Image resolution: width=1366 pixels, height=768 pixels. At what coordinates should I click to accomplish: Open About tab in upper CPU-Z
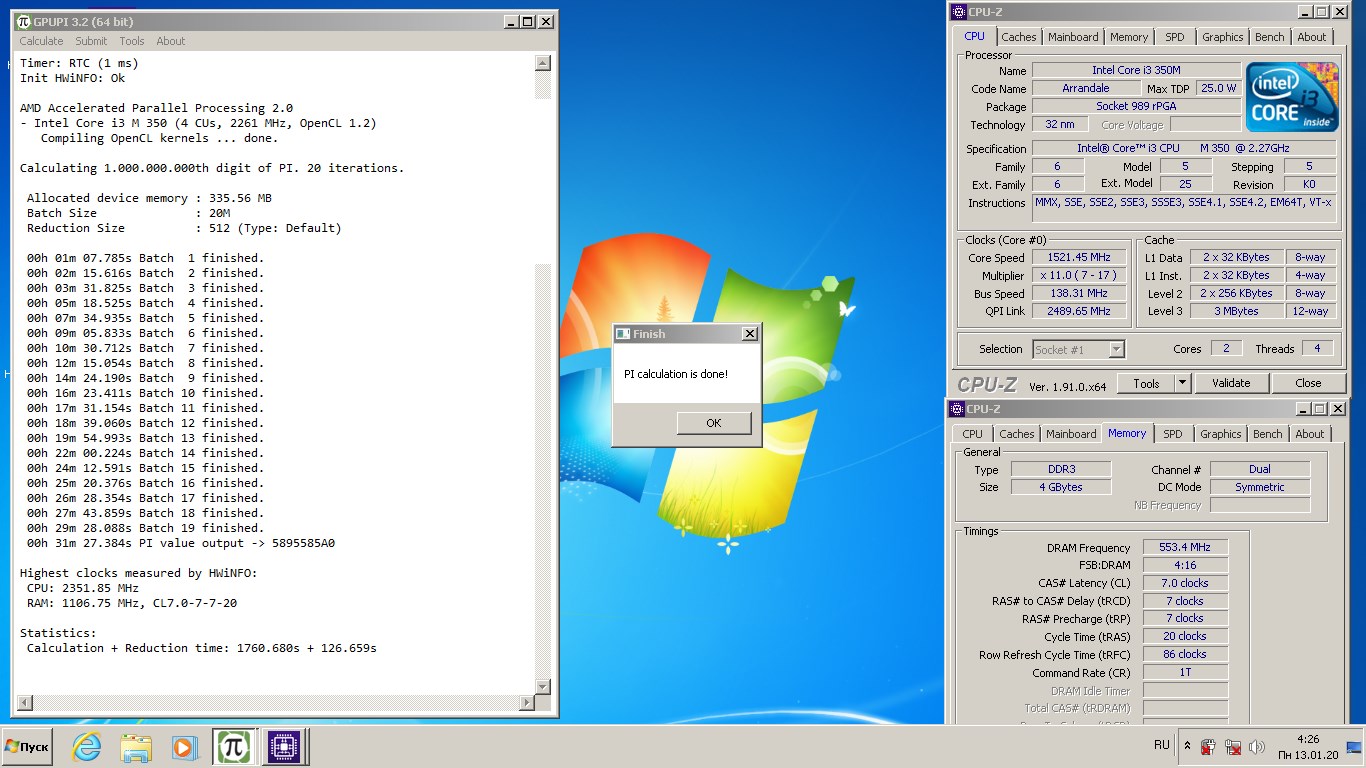click(1312, 37)
